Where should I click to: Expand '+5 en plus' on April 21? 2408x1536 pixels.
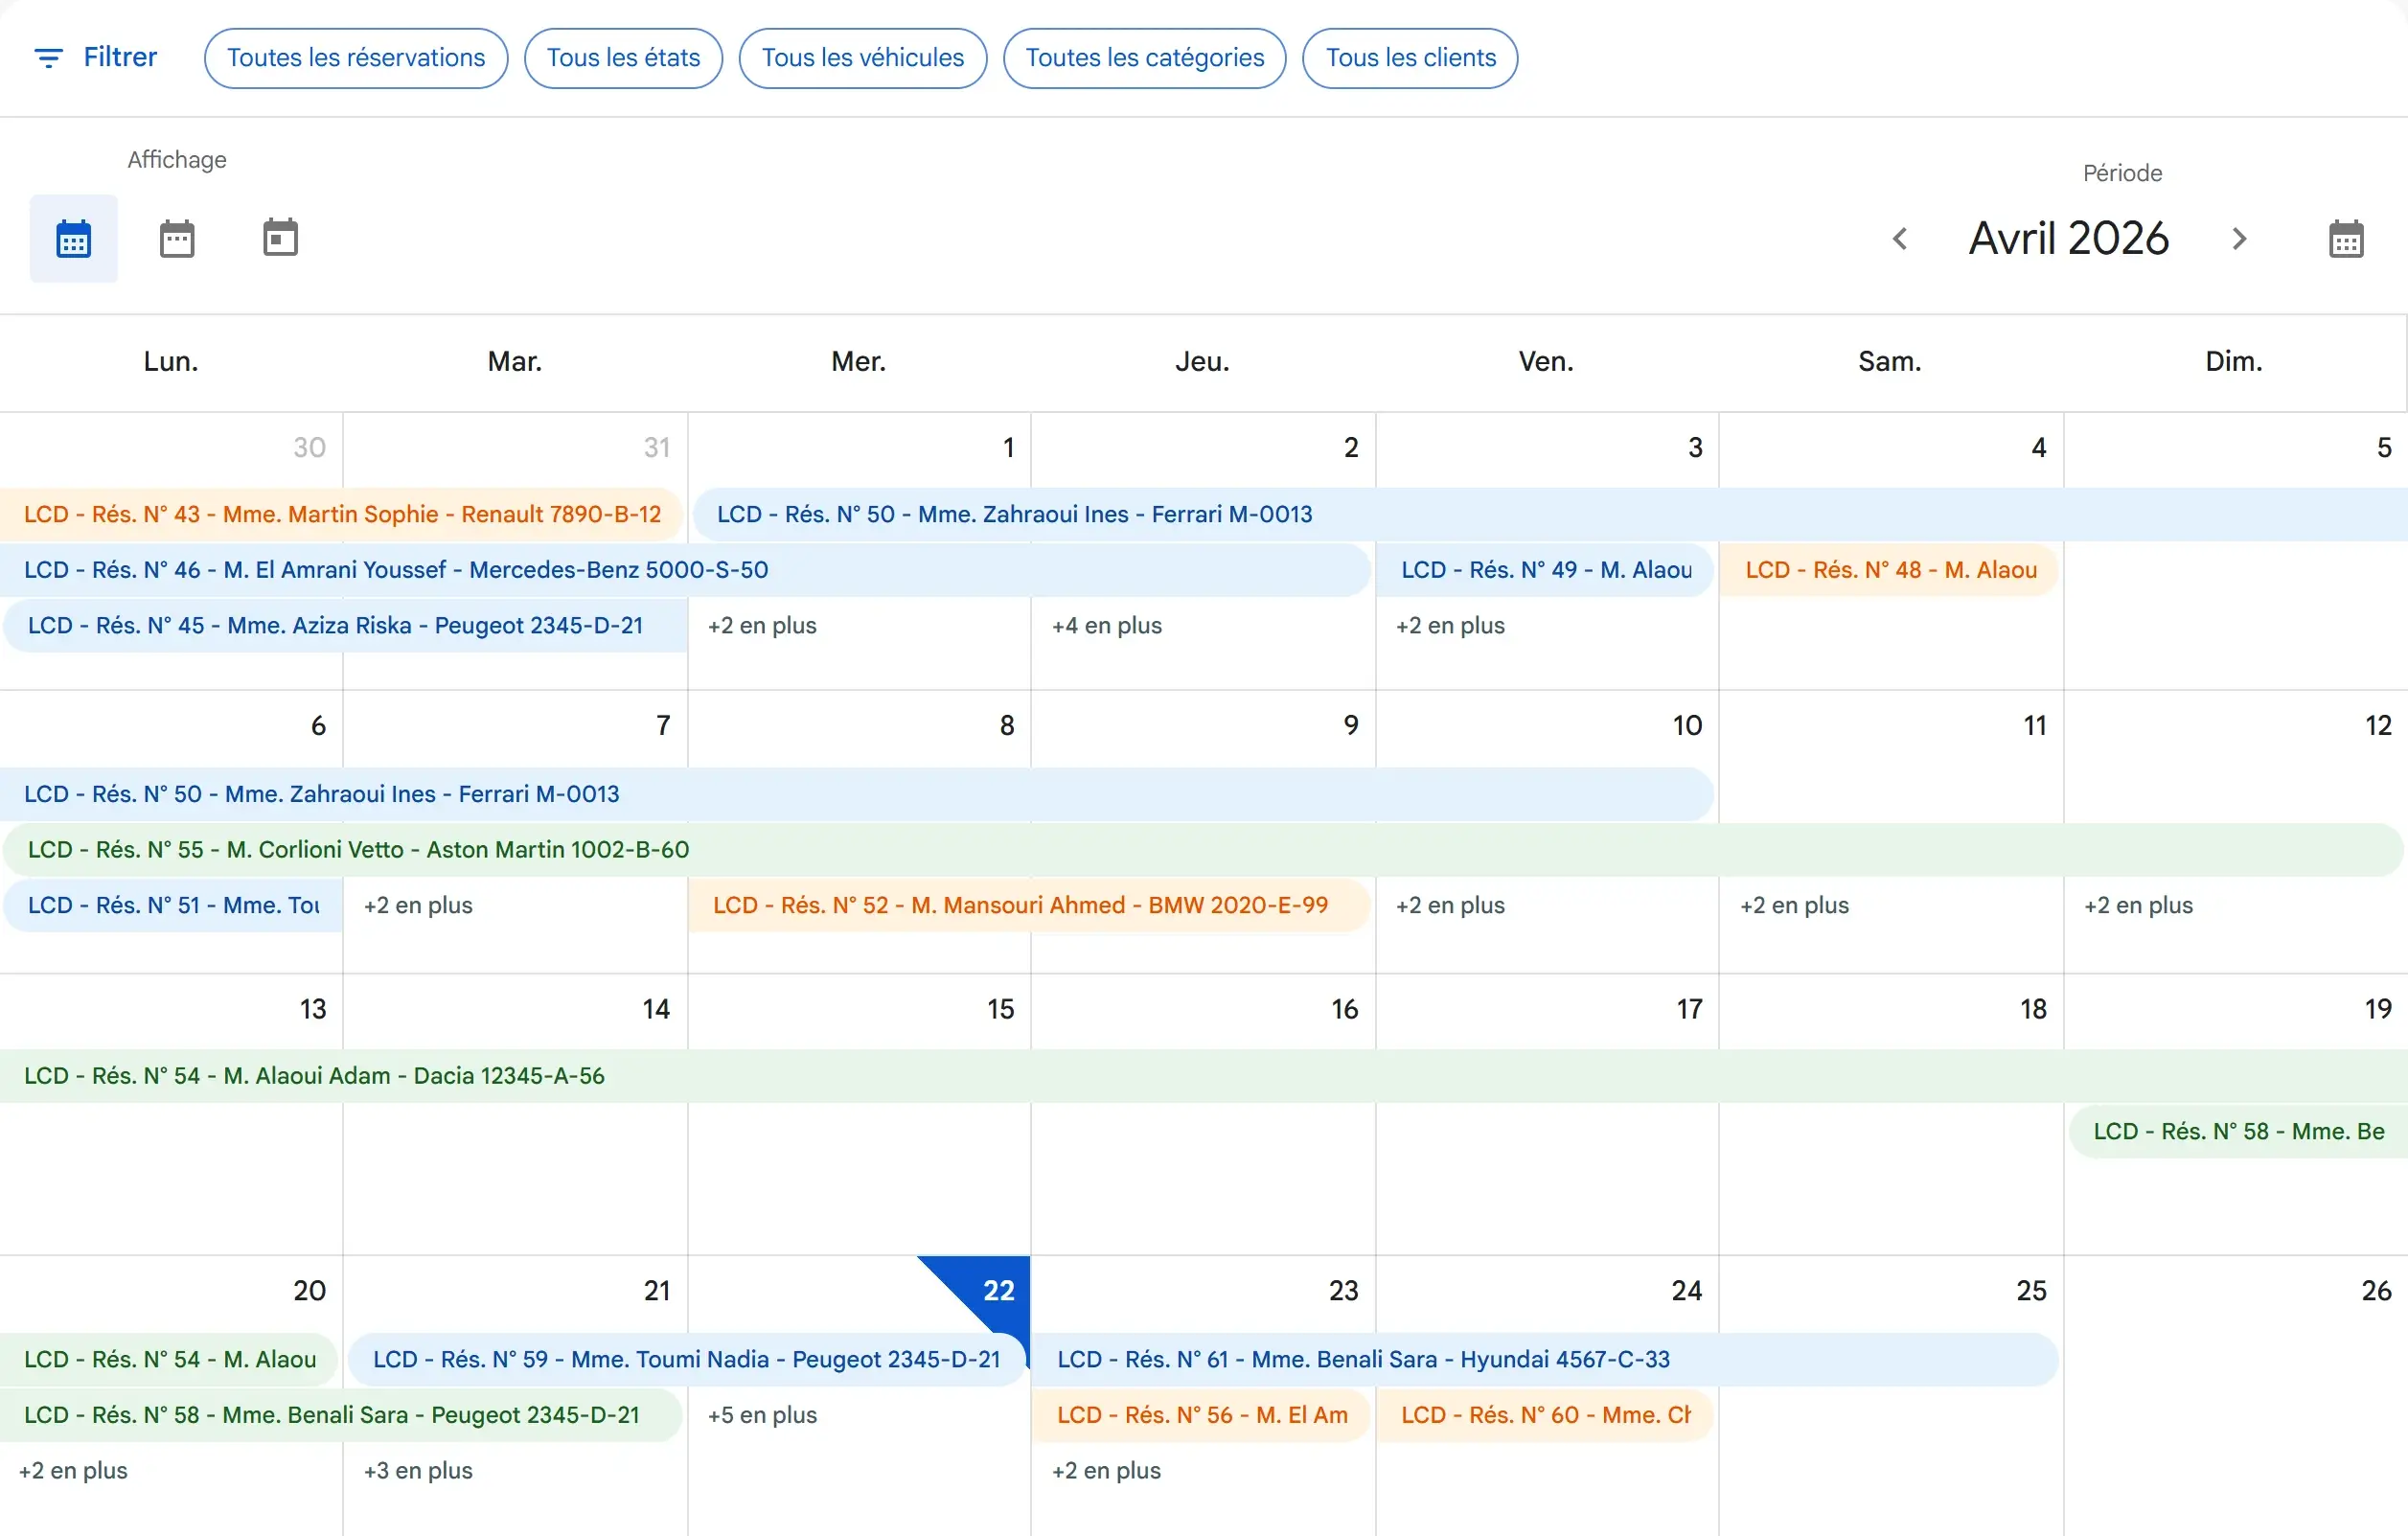pyautogui.click(x=761, y=1415)
